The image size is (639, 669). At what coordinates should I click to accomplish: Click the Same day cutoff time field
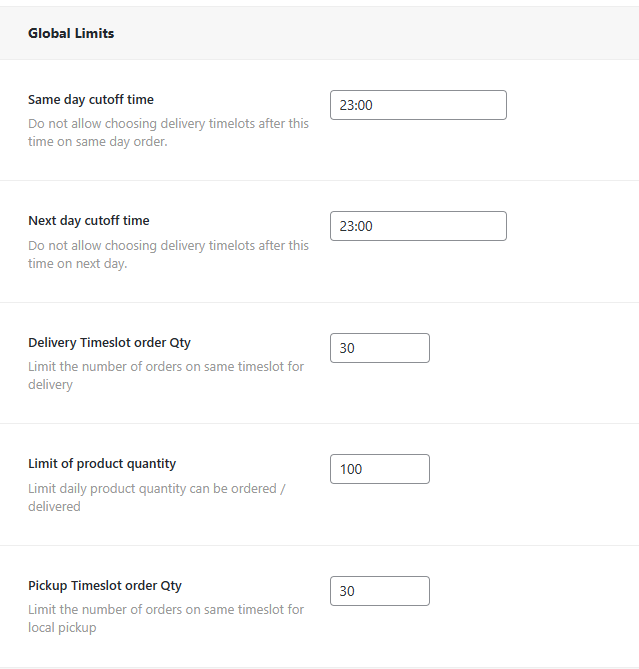click(418, 105)
